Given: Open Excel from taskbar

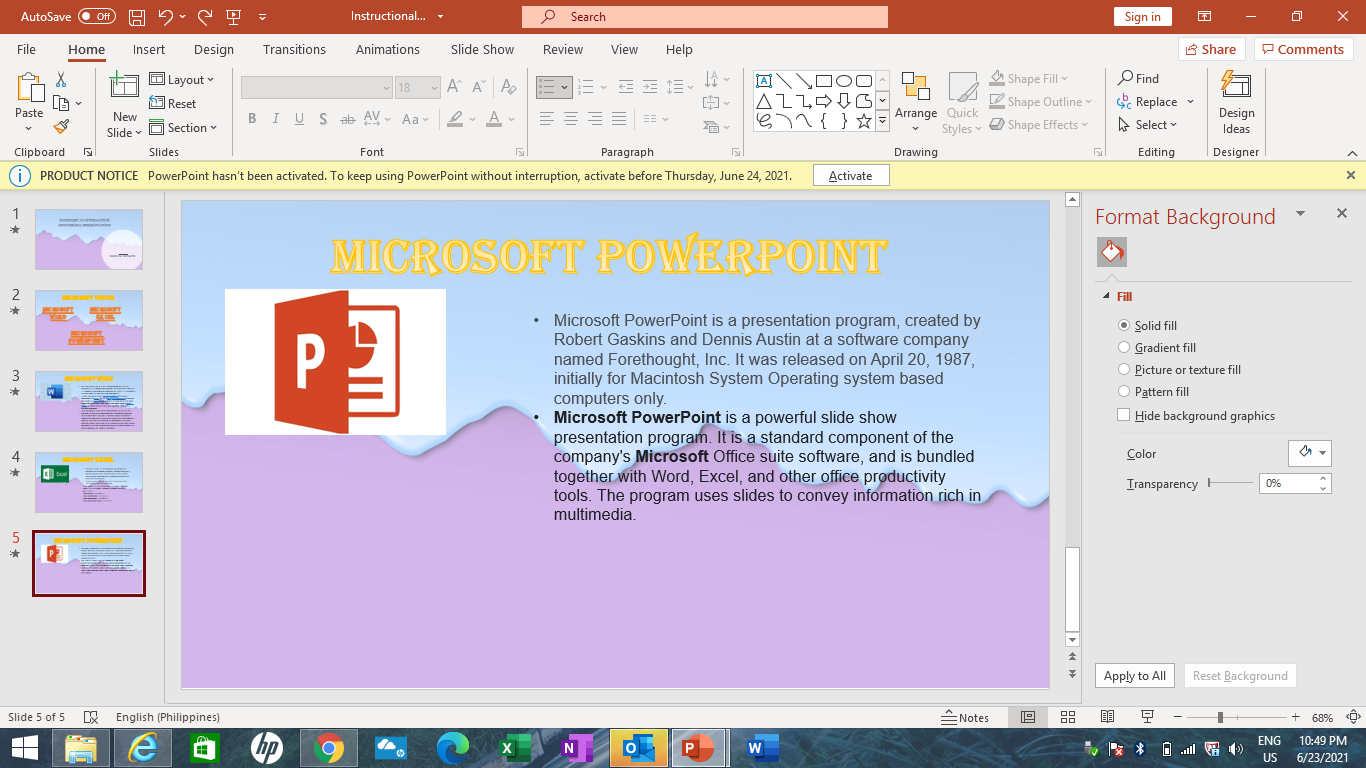Looking at the screenshot, I should click(516, 747).
